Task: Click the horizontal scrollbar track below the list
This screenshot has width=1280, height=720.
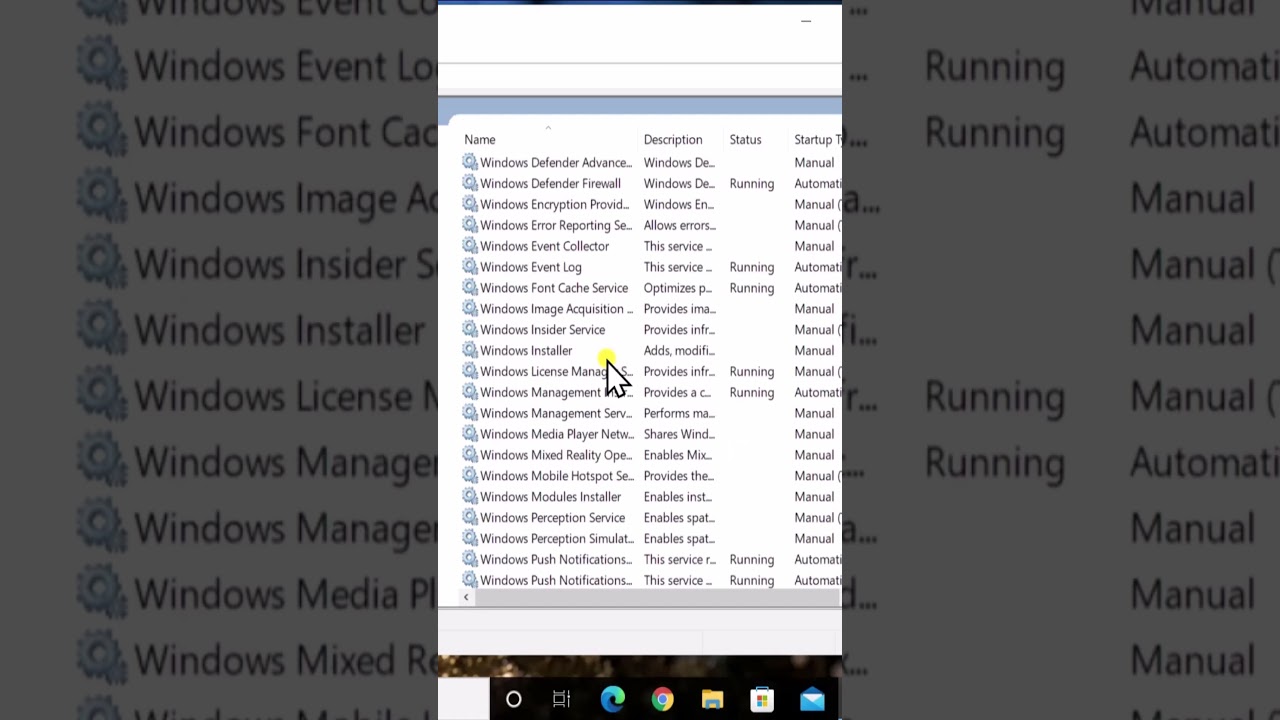Action: tap(656, 597)
